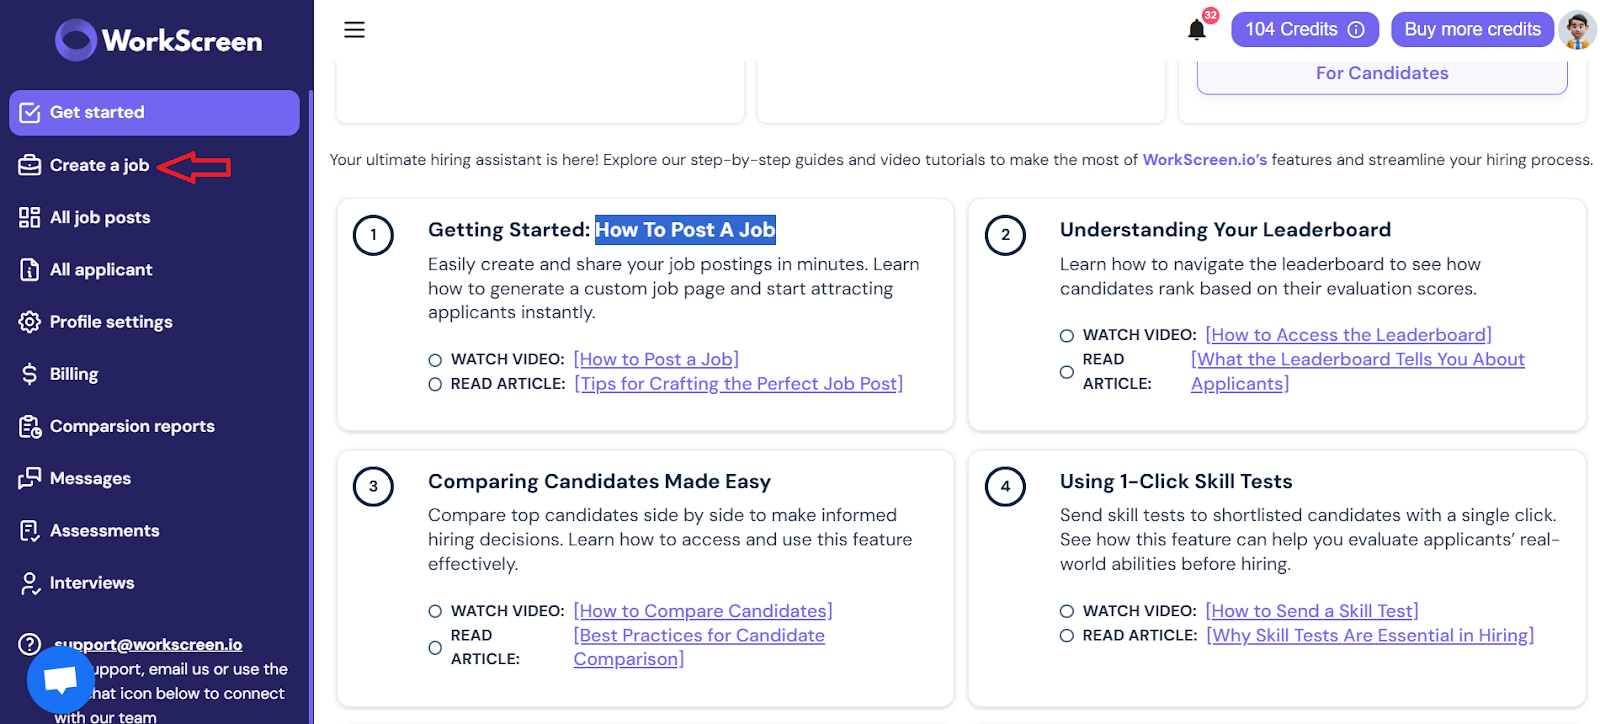Open the notifications bell icon
Image resolution: width=1600 pixels, height=724 pixels.
tap(1196, 30)
